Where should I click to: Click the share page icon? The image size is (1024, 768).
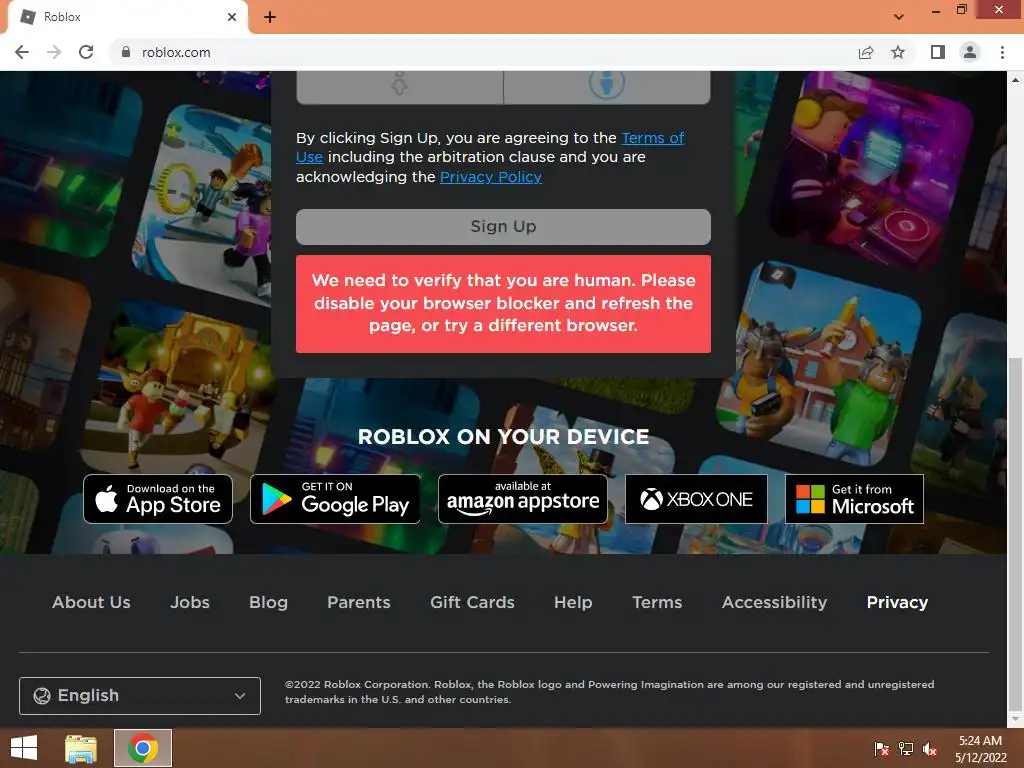tap(866, 52)
